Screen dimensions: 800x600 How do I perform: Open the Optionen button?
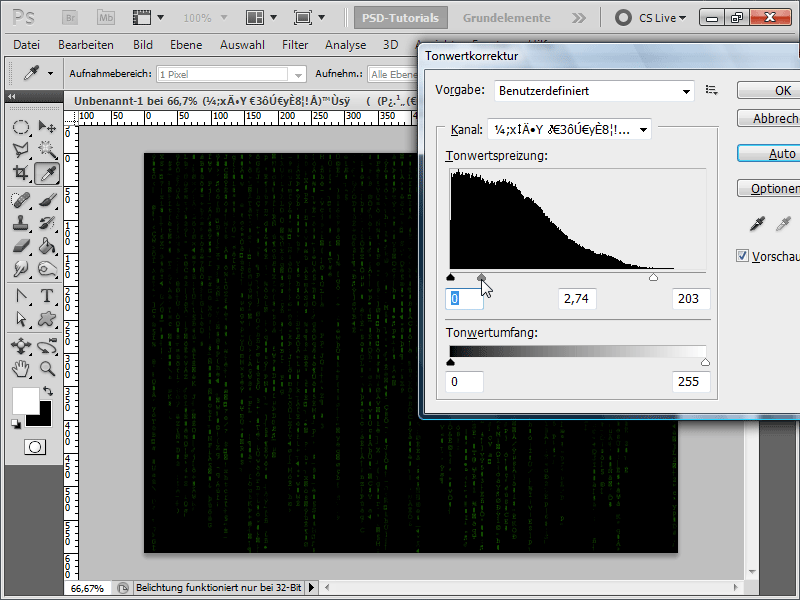coord(768,188)
